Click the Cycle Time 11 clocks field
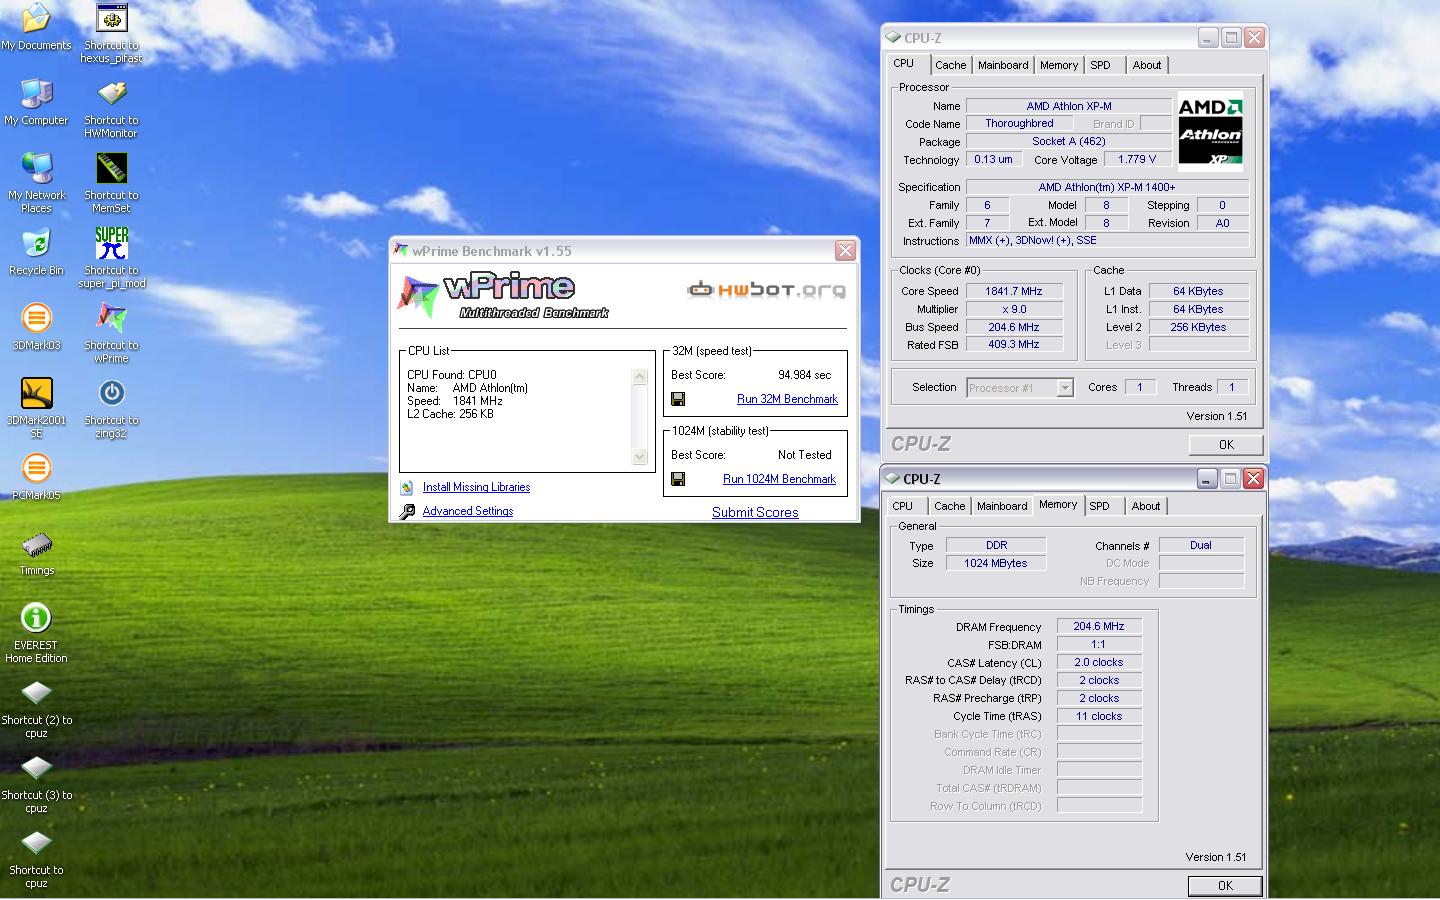The height and width of the screenshot is (900, 1440). (x=1099, y=716)
